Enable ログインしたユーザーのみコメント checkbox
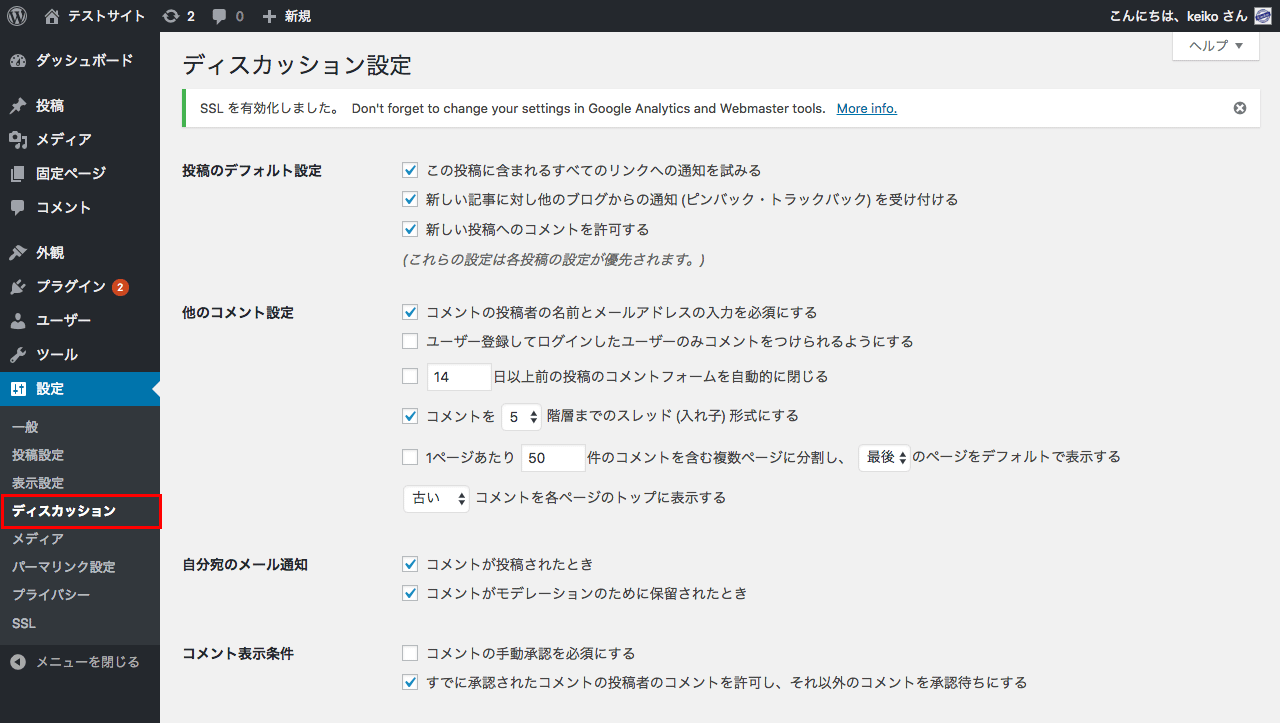Screen dimensions: 1280x723 click(410, 341)
